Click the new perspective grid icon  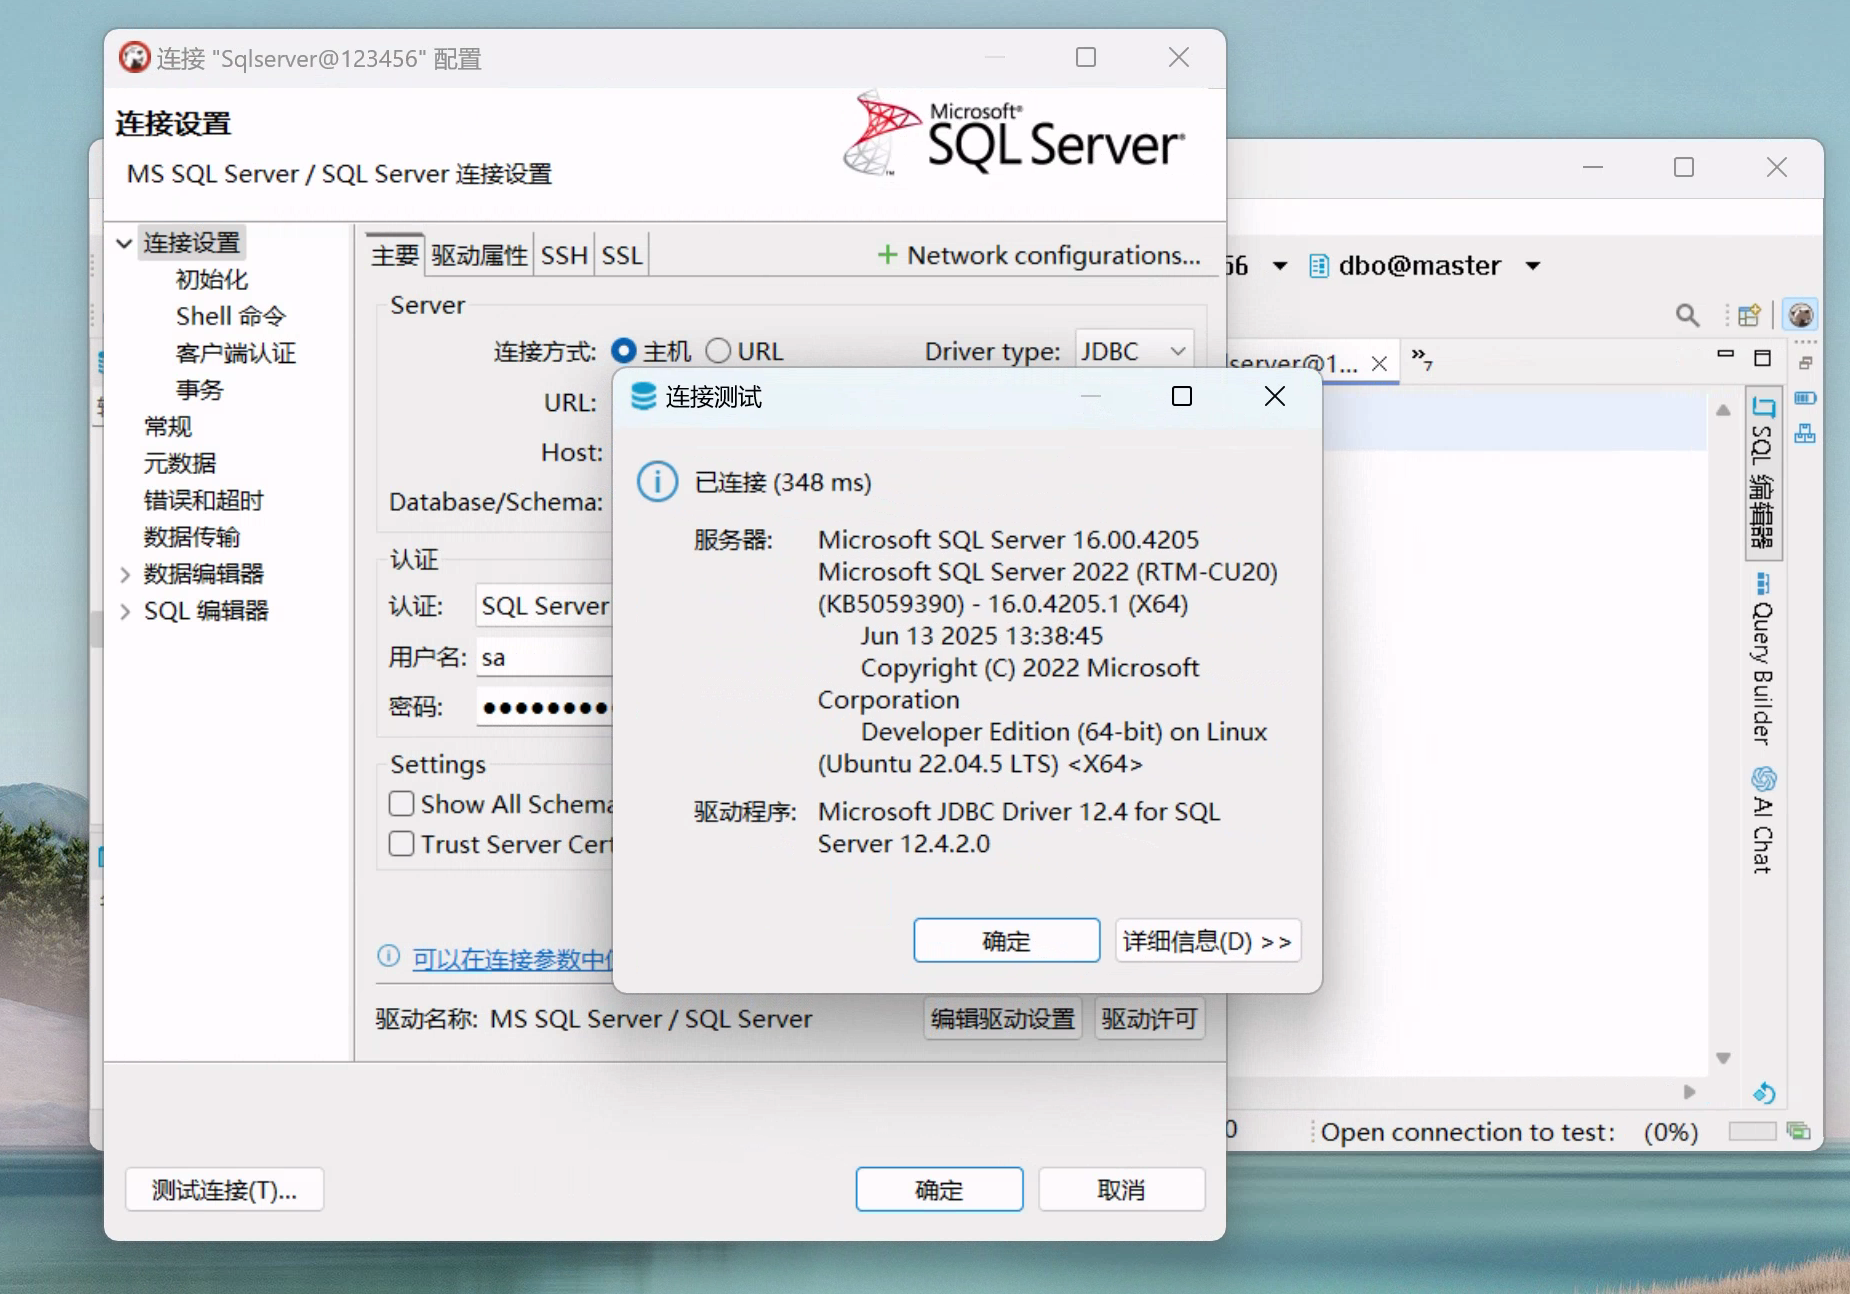tap(1749, 316)
